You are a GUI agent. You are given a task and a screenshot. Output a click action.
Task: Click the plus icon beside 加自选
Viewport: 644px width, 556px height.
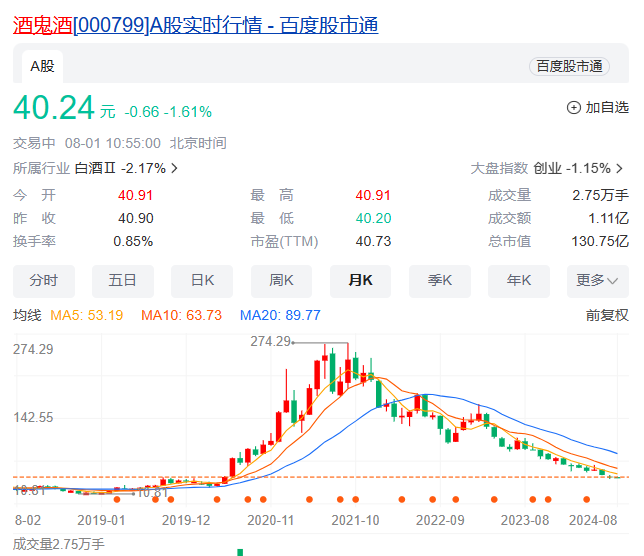click(x=574, y=108)
